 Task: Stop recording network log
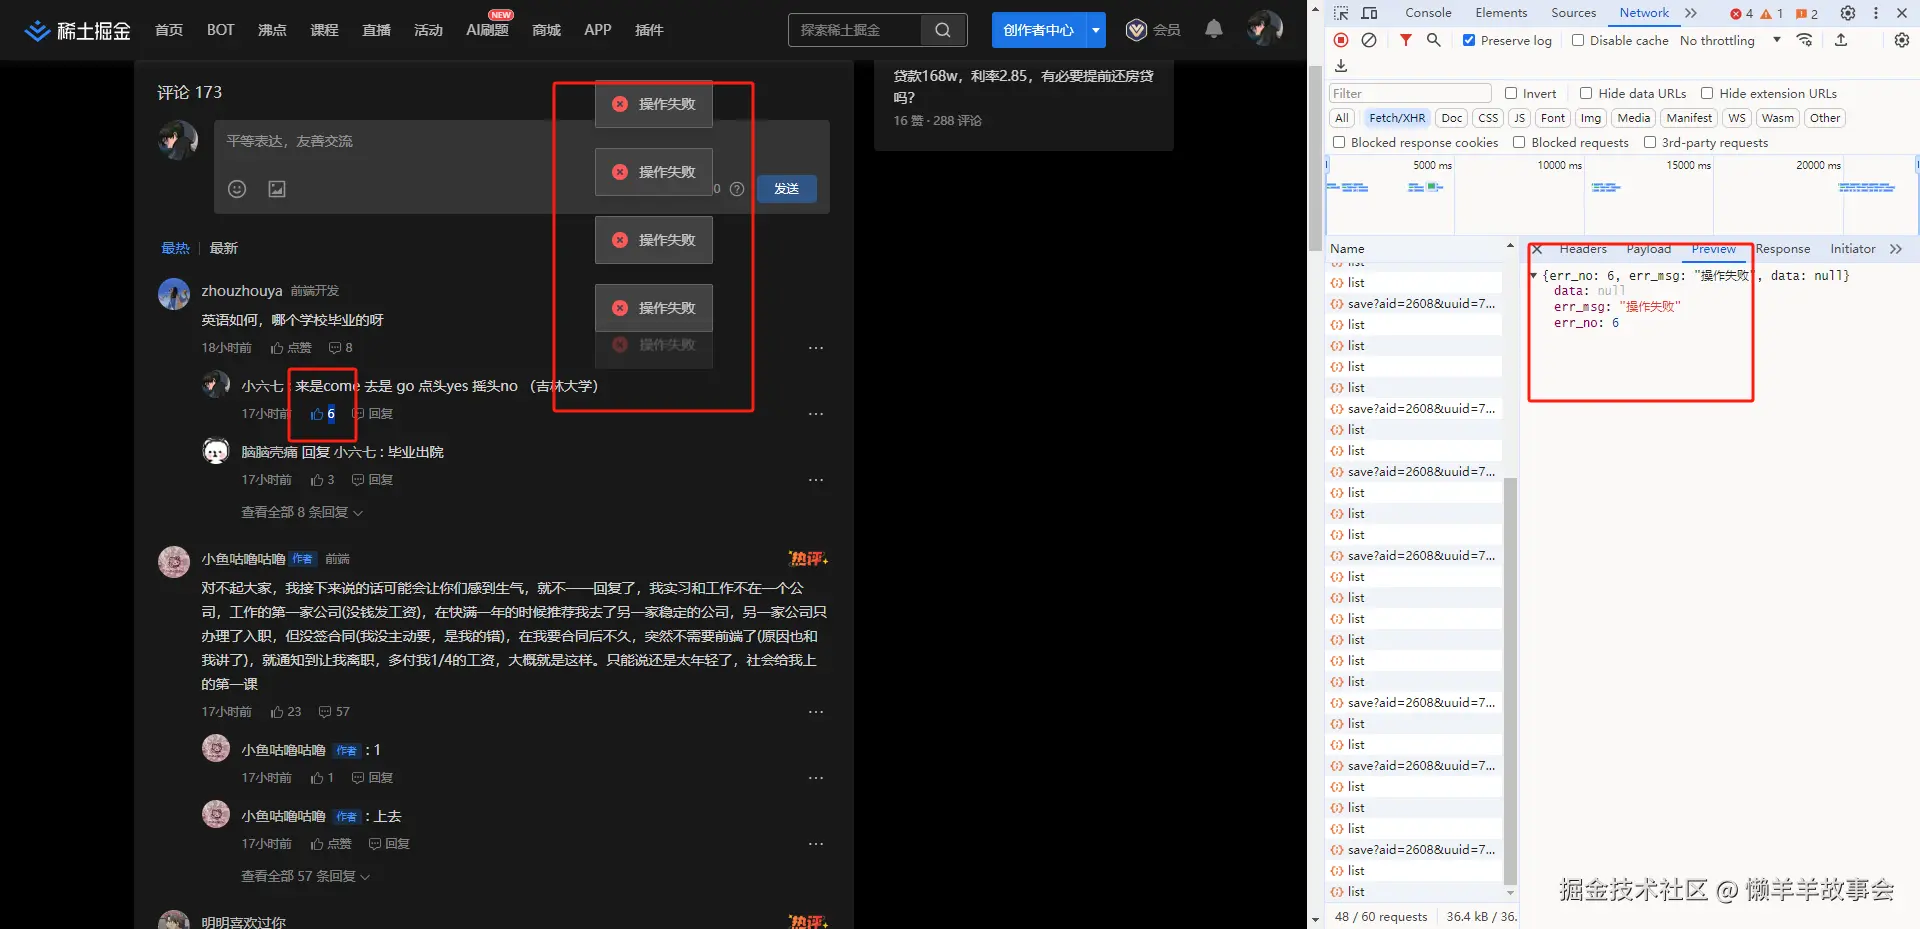point(1340,40)
